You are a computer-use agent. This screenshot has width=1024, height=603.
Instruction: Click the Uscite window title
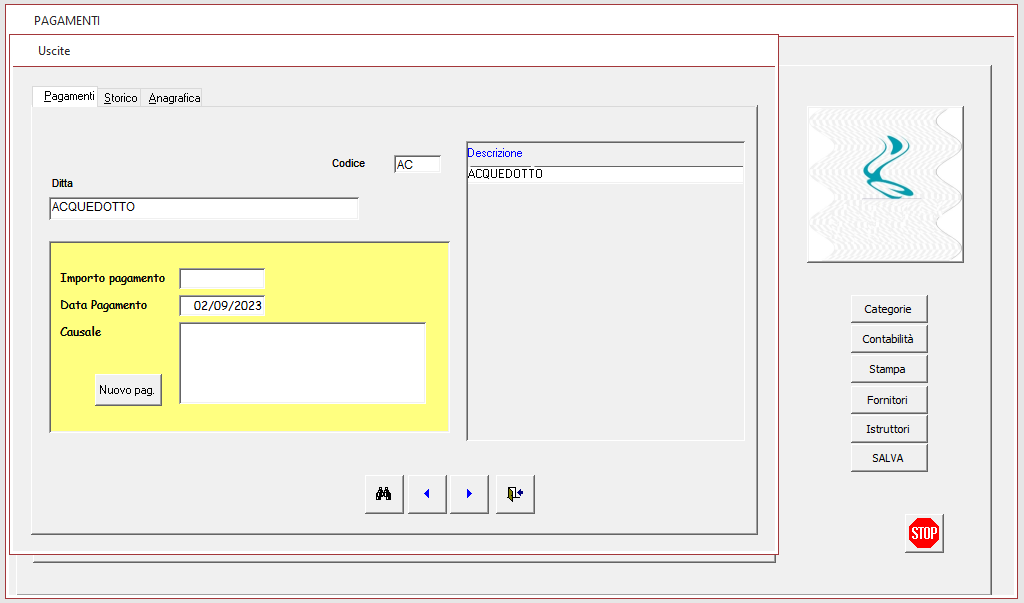(54, 51)
